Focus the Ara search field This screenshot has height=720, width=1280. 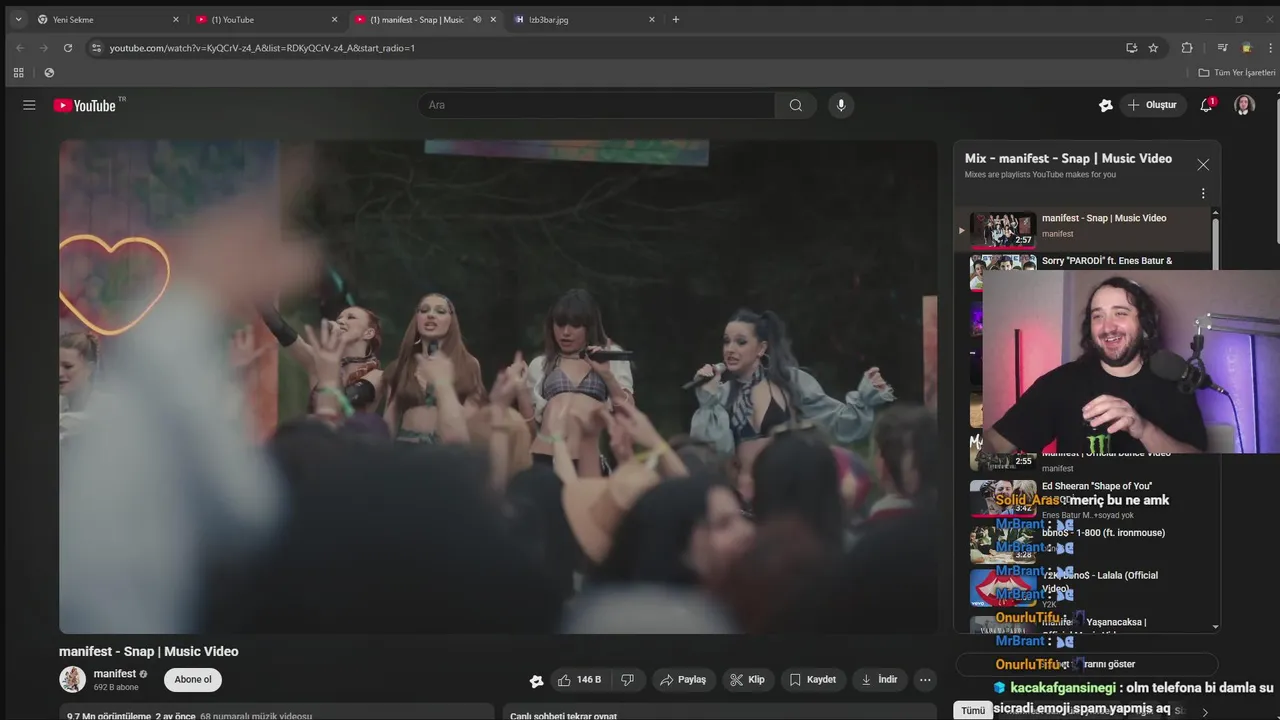point(597,105)
